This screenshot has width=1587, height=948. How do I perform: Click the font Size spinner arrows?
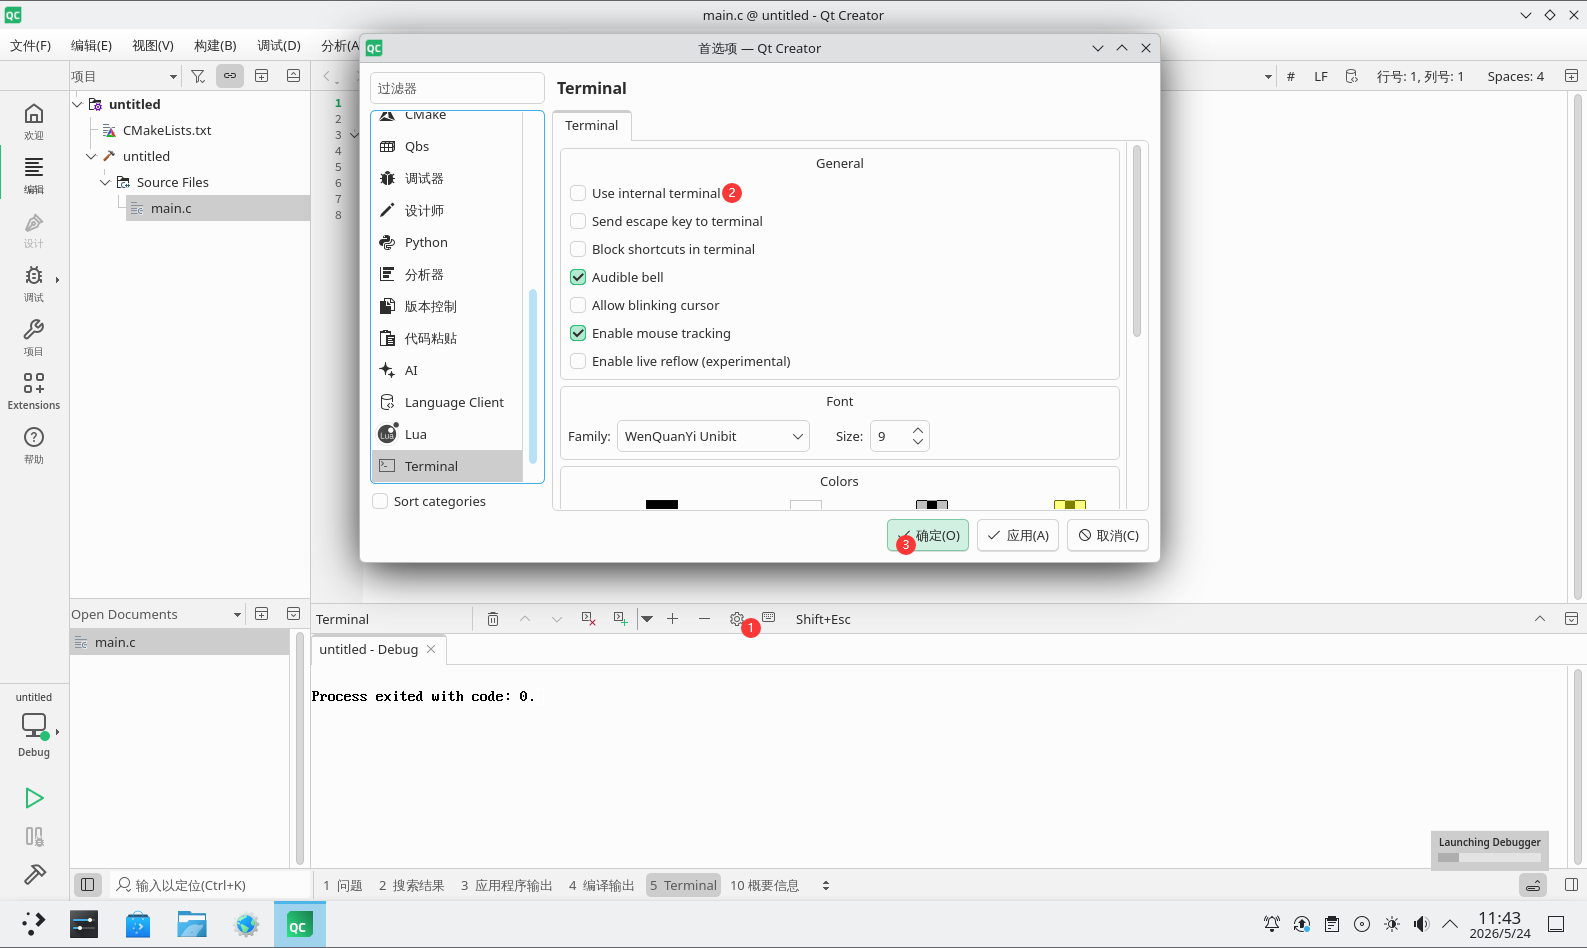click(x=918, y=436)
